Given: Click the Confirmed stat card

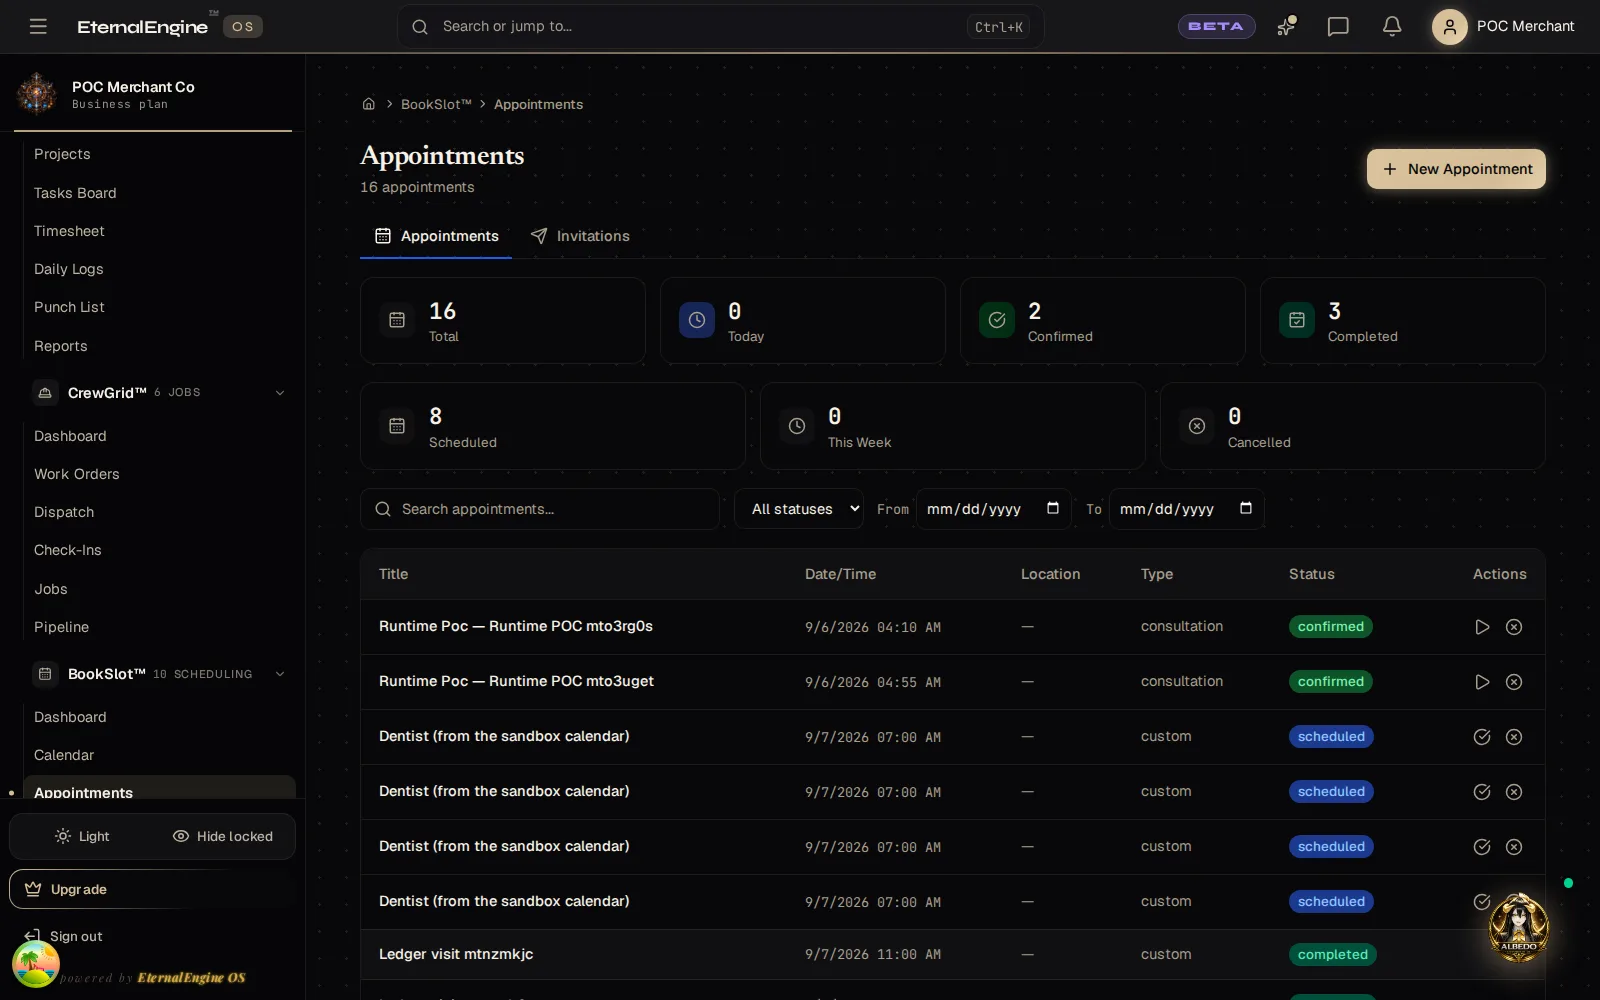Looking at the screenshot, I should (x=1102, y=321).
